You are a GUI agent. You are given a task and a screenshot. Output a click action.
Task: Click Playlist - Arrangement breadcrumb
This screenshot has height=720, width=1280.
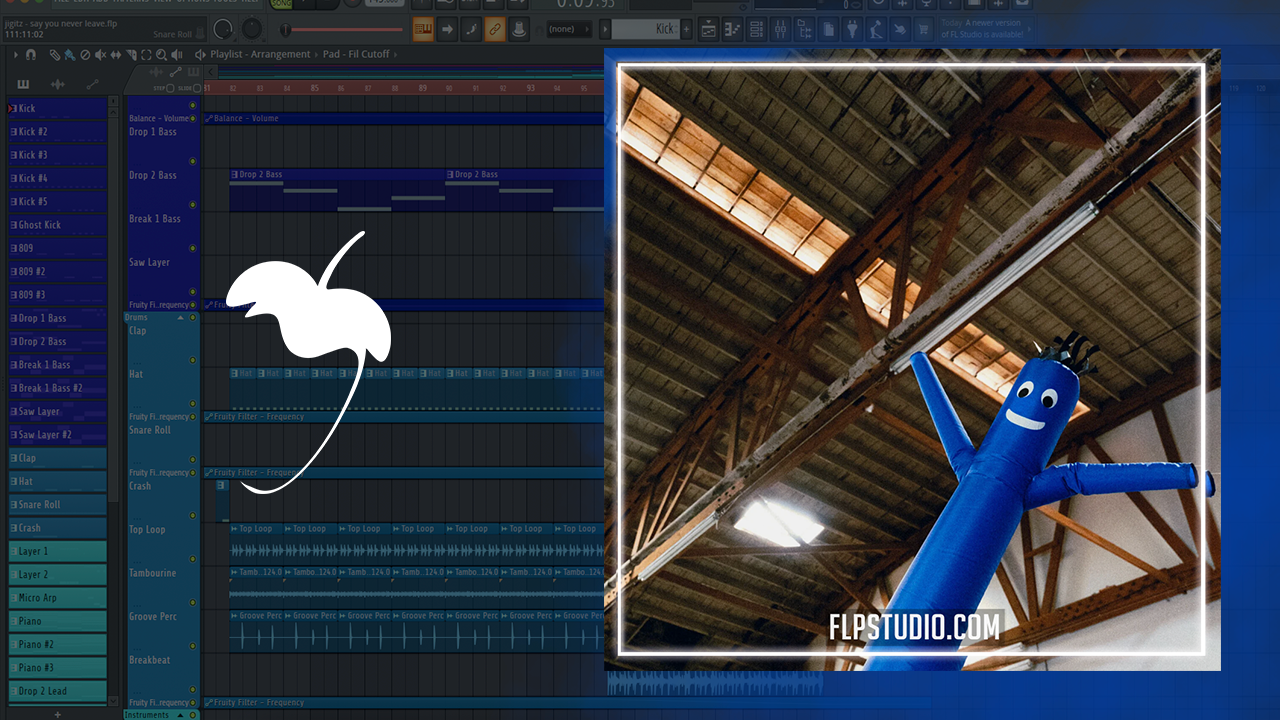(260, 55)
